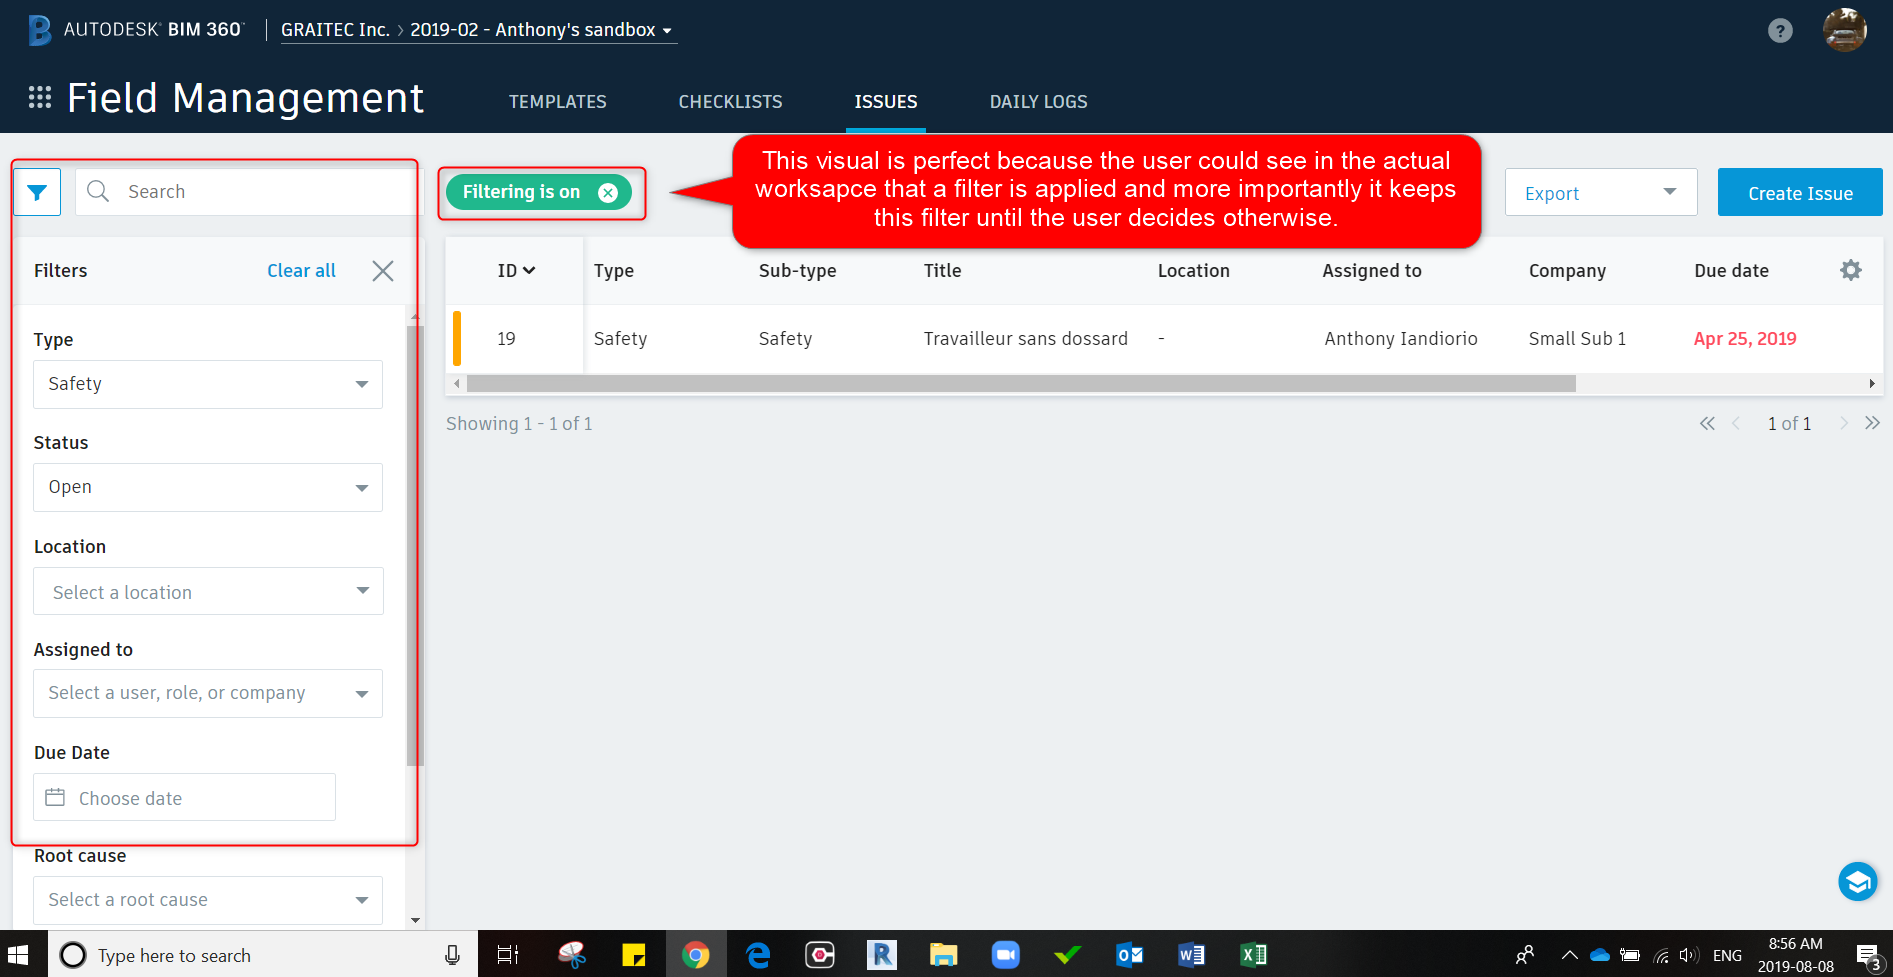Expand the Export dropdown
The image size is (1893, 977).
[x=1668, y=192]
